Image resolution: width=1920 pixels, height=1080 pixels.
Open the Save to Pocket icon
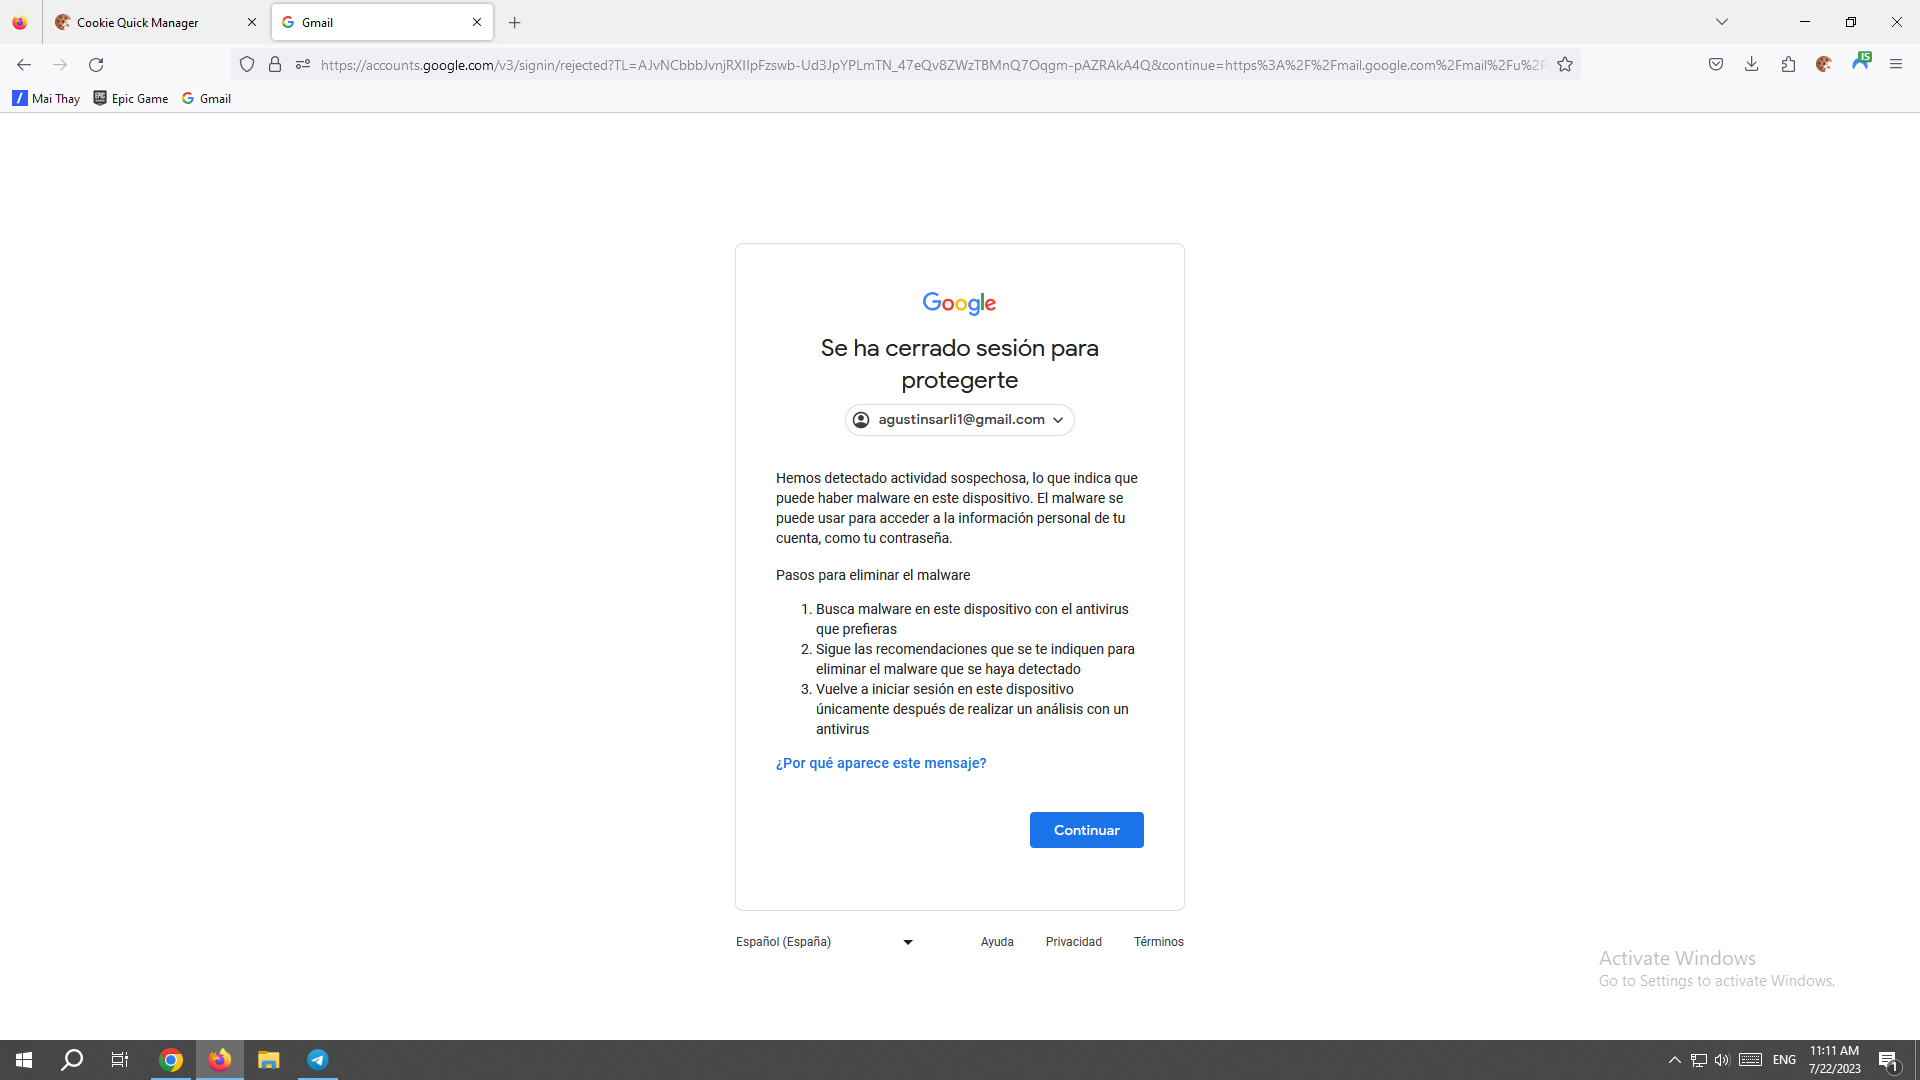pyautogui.click(x=1716, y=65)
